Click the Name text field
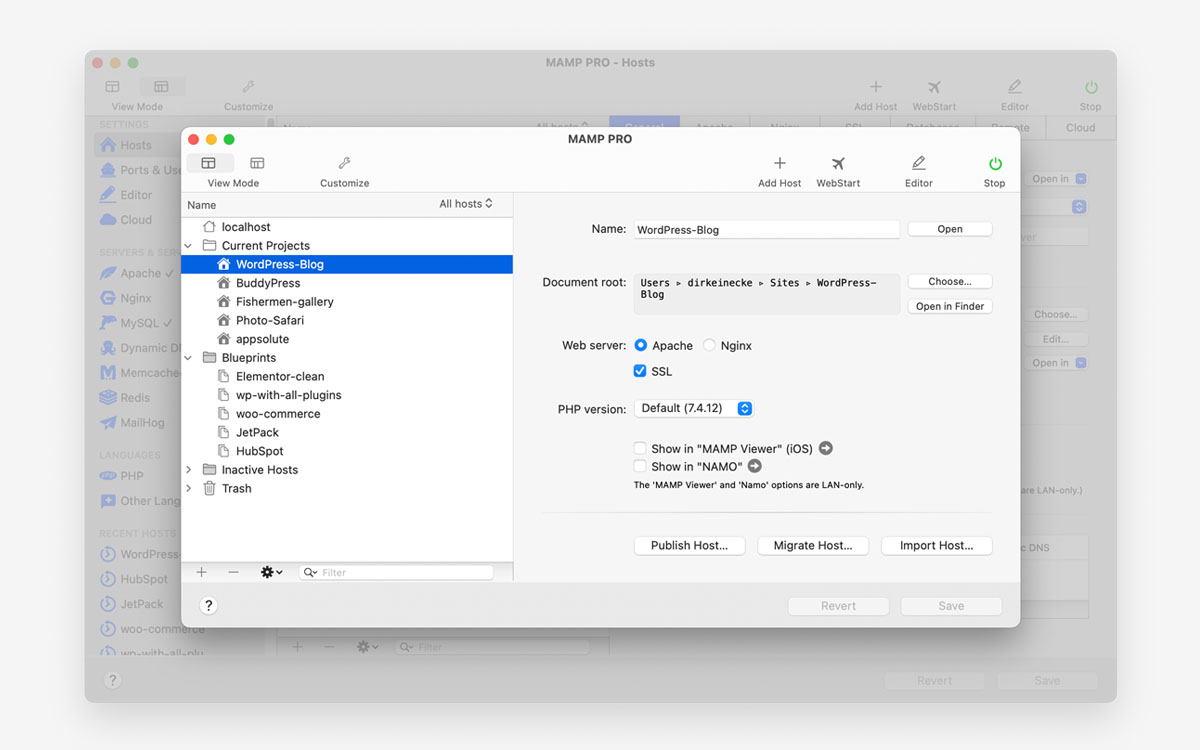The width and height of the screenshot is (1200, 750). tap(767, 229)
